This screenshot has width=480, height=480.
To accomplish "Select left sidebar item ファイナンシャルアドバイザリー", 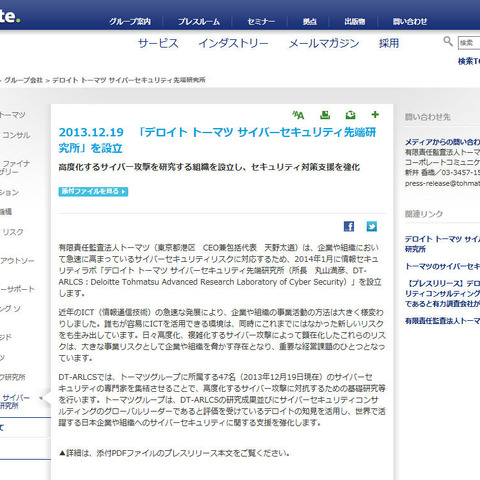I will pos(15,168).
